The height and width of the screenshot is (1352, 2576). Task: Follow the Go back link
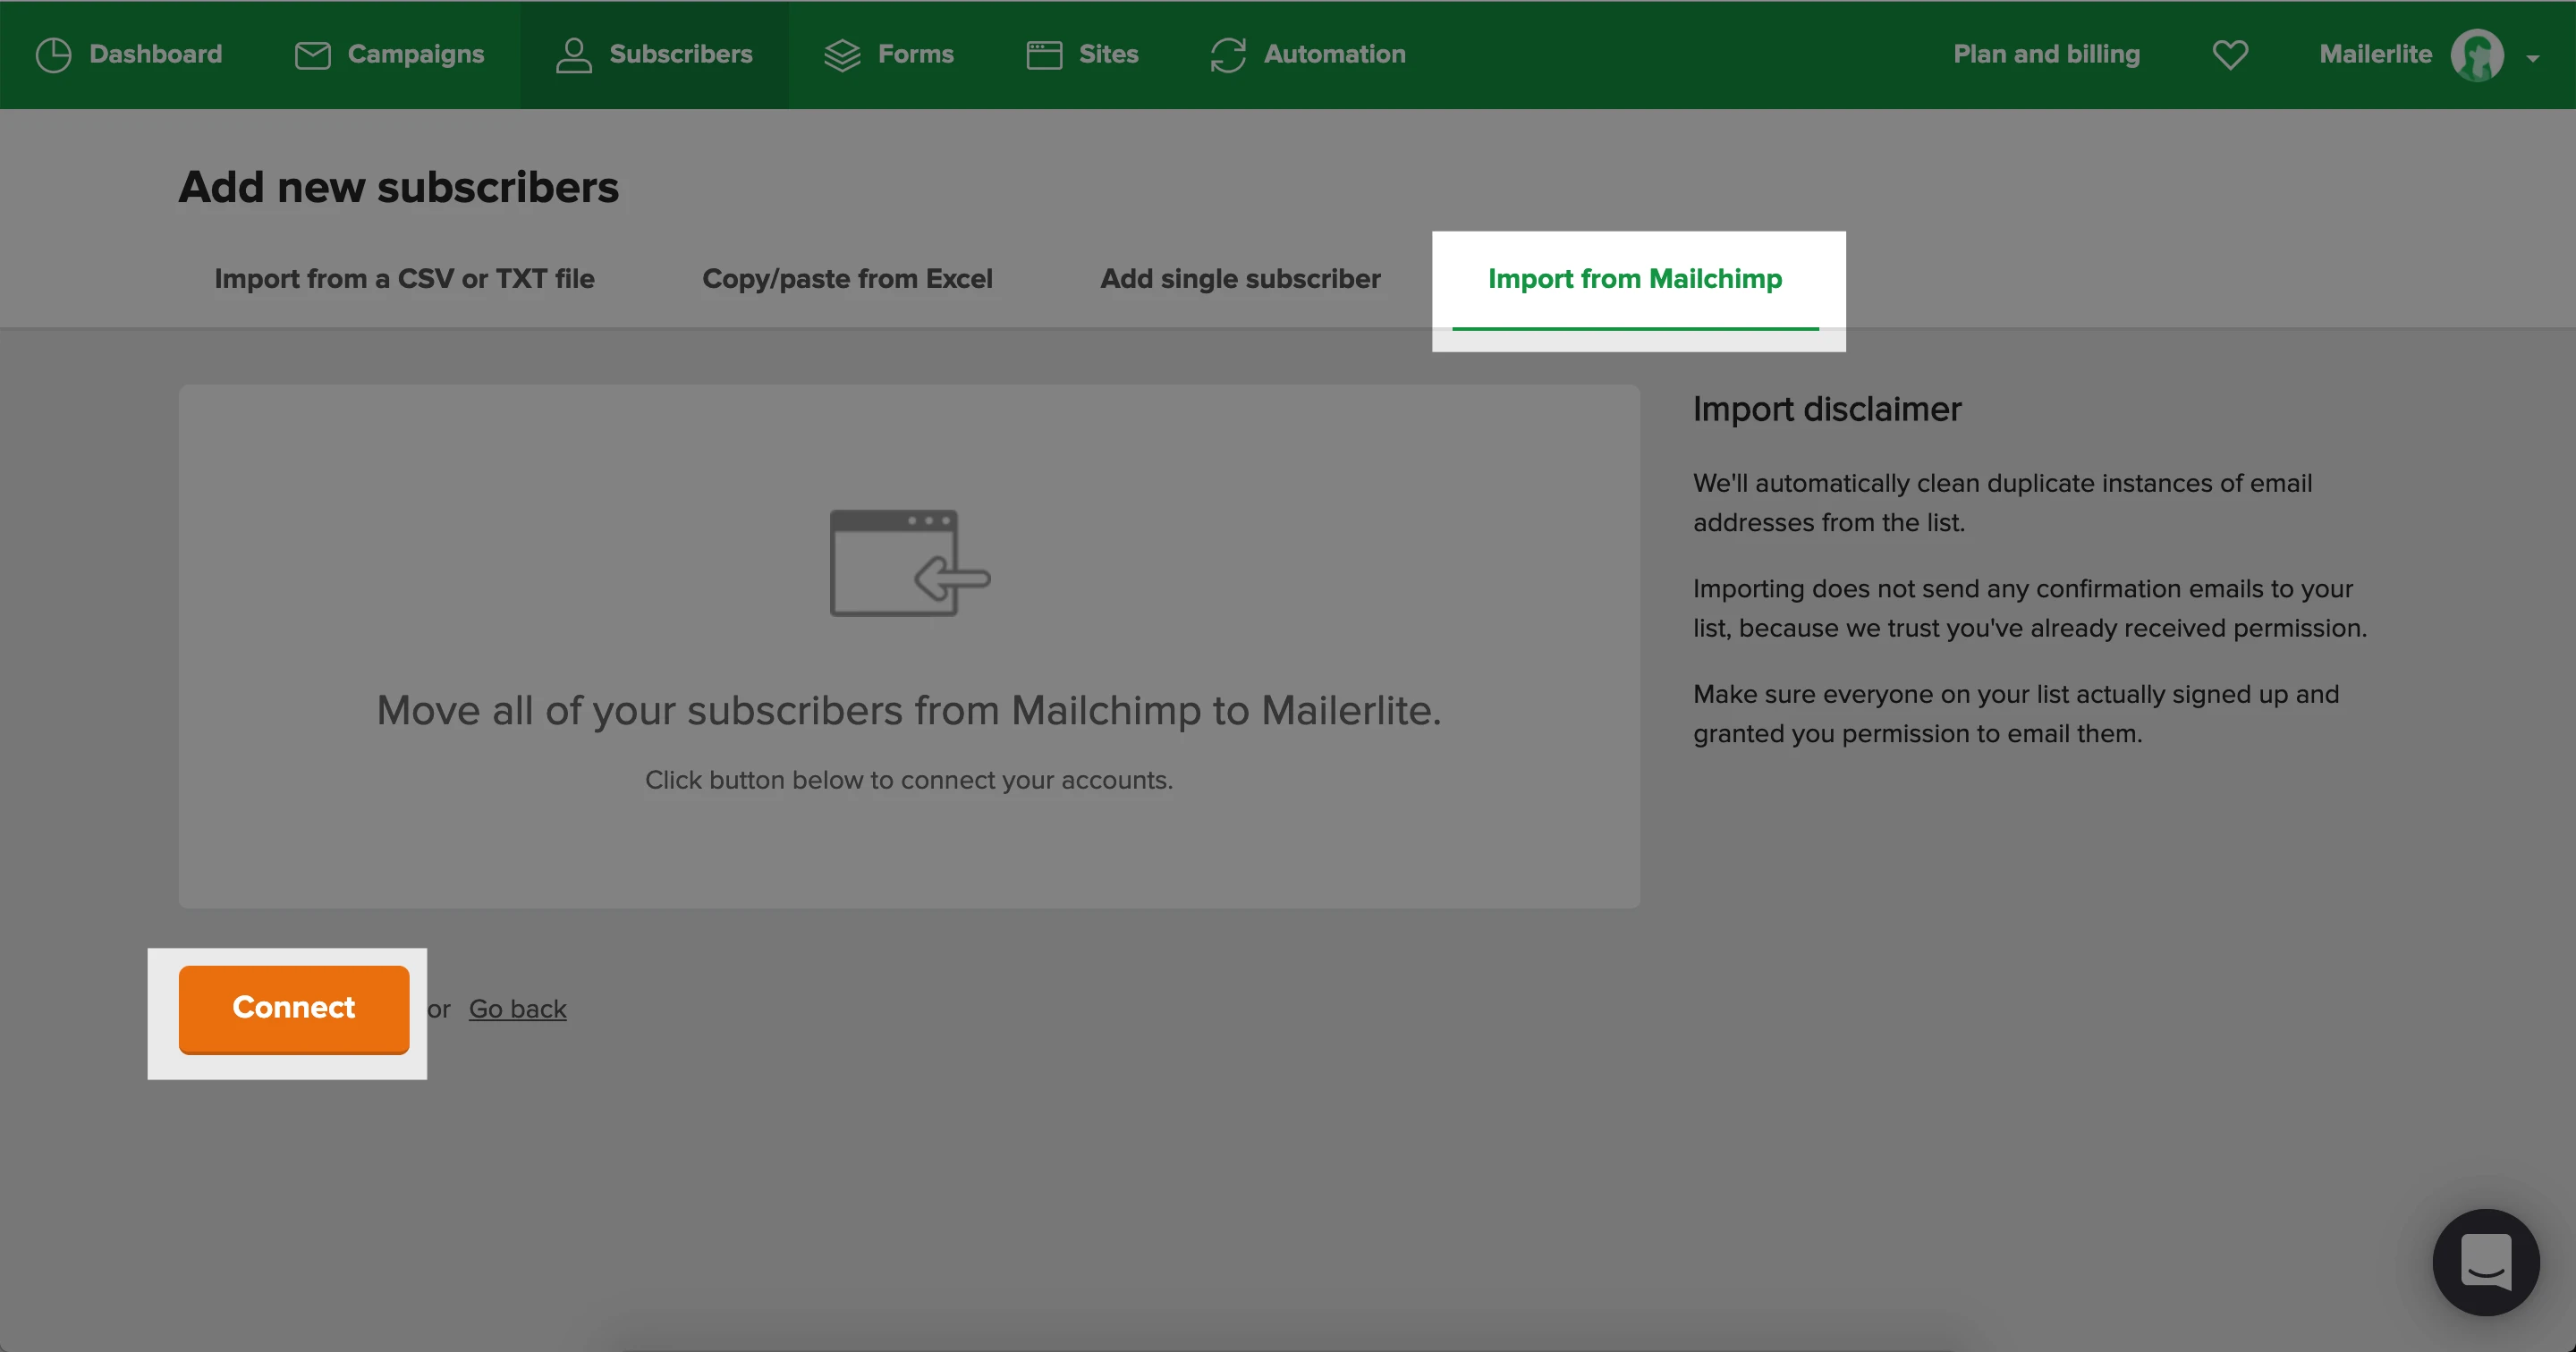coord(517,1009)
